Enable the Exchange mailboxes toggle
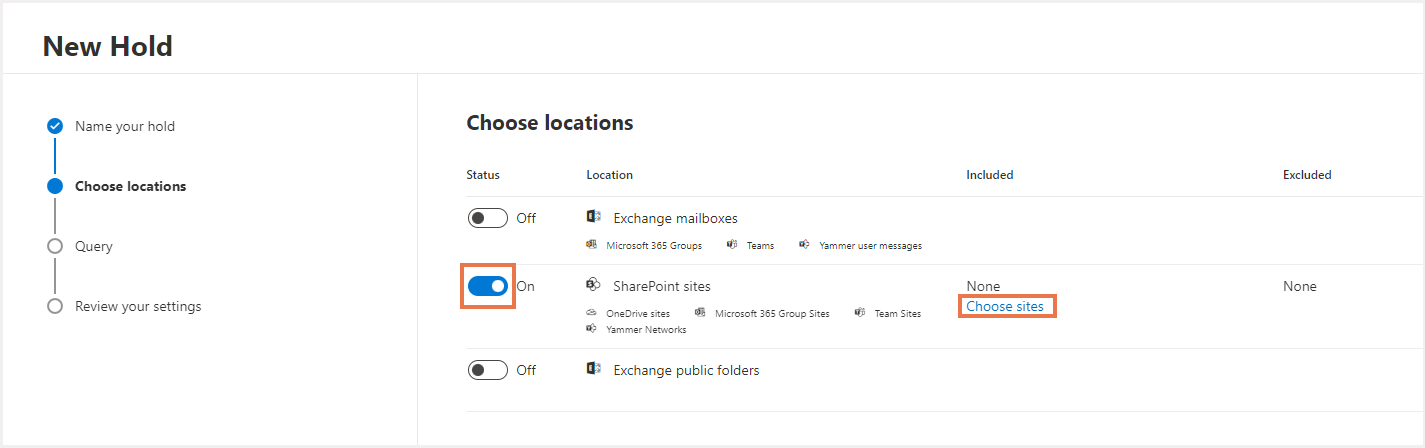 pyautogui.click(x=487, y=218)
